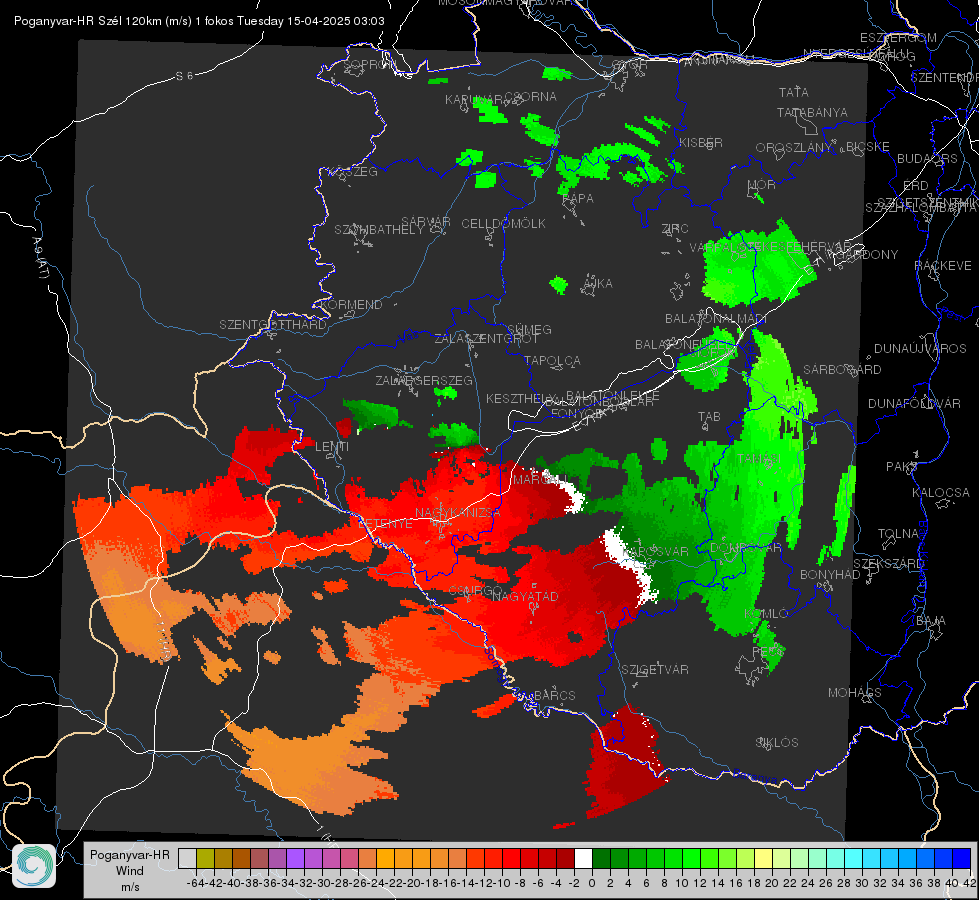Click the LENTI city label
The height and width of the screenshot is (900, 979).
click(332, 447)
